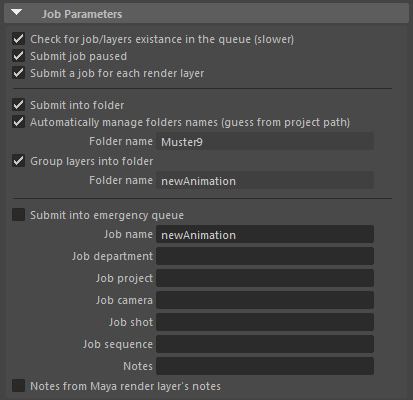The image size is (413, 400).
Task: Click the Job name input field
Action: click(265, 234)
